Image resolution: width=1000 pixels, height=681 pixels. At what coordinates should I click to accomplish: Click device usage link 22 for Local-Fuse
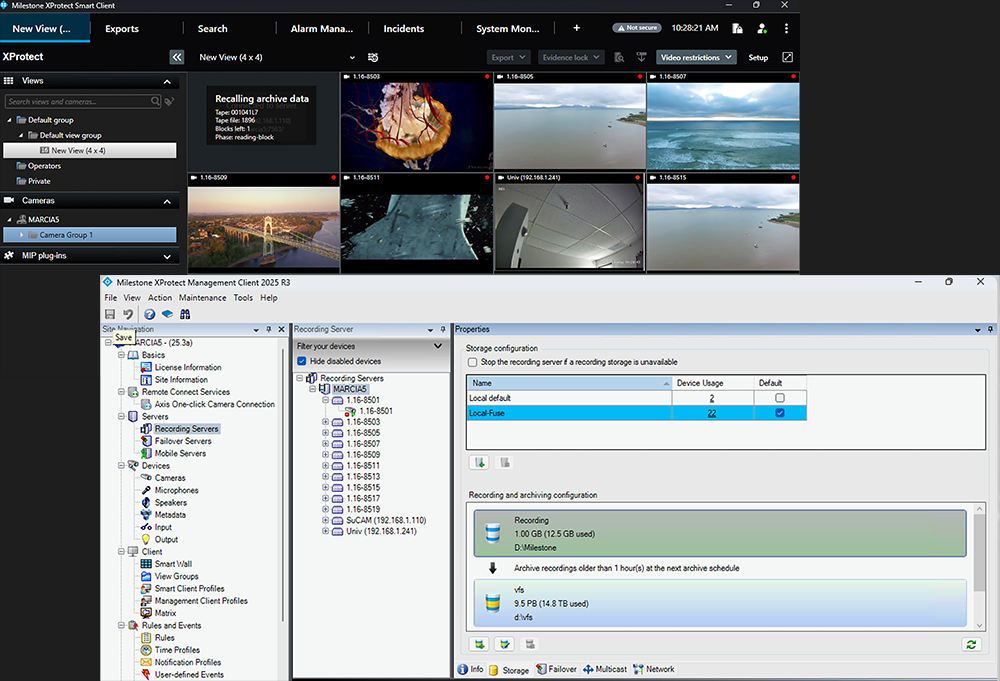click(712, 413)
